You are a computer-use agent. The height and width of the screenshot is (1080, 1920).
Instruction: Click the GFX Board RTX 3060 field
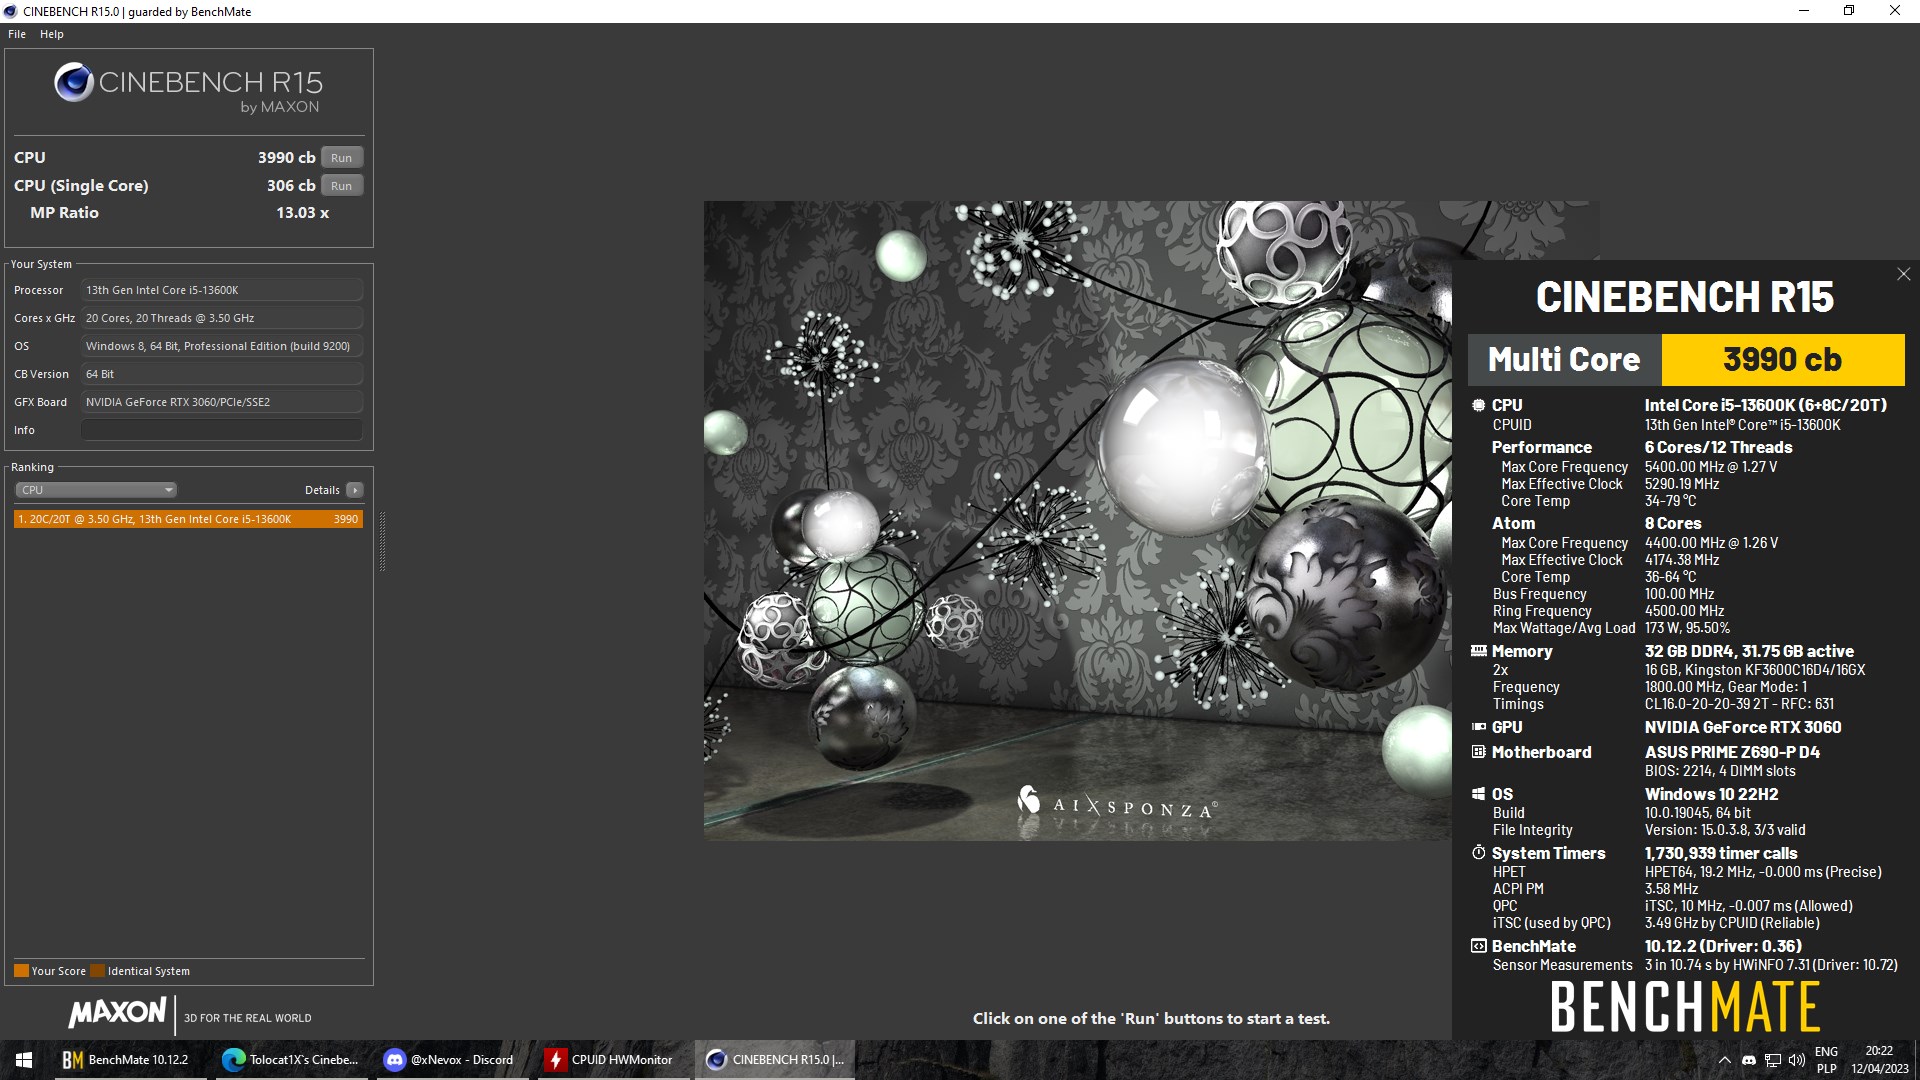click(x=222, y=402)
